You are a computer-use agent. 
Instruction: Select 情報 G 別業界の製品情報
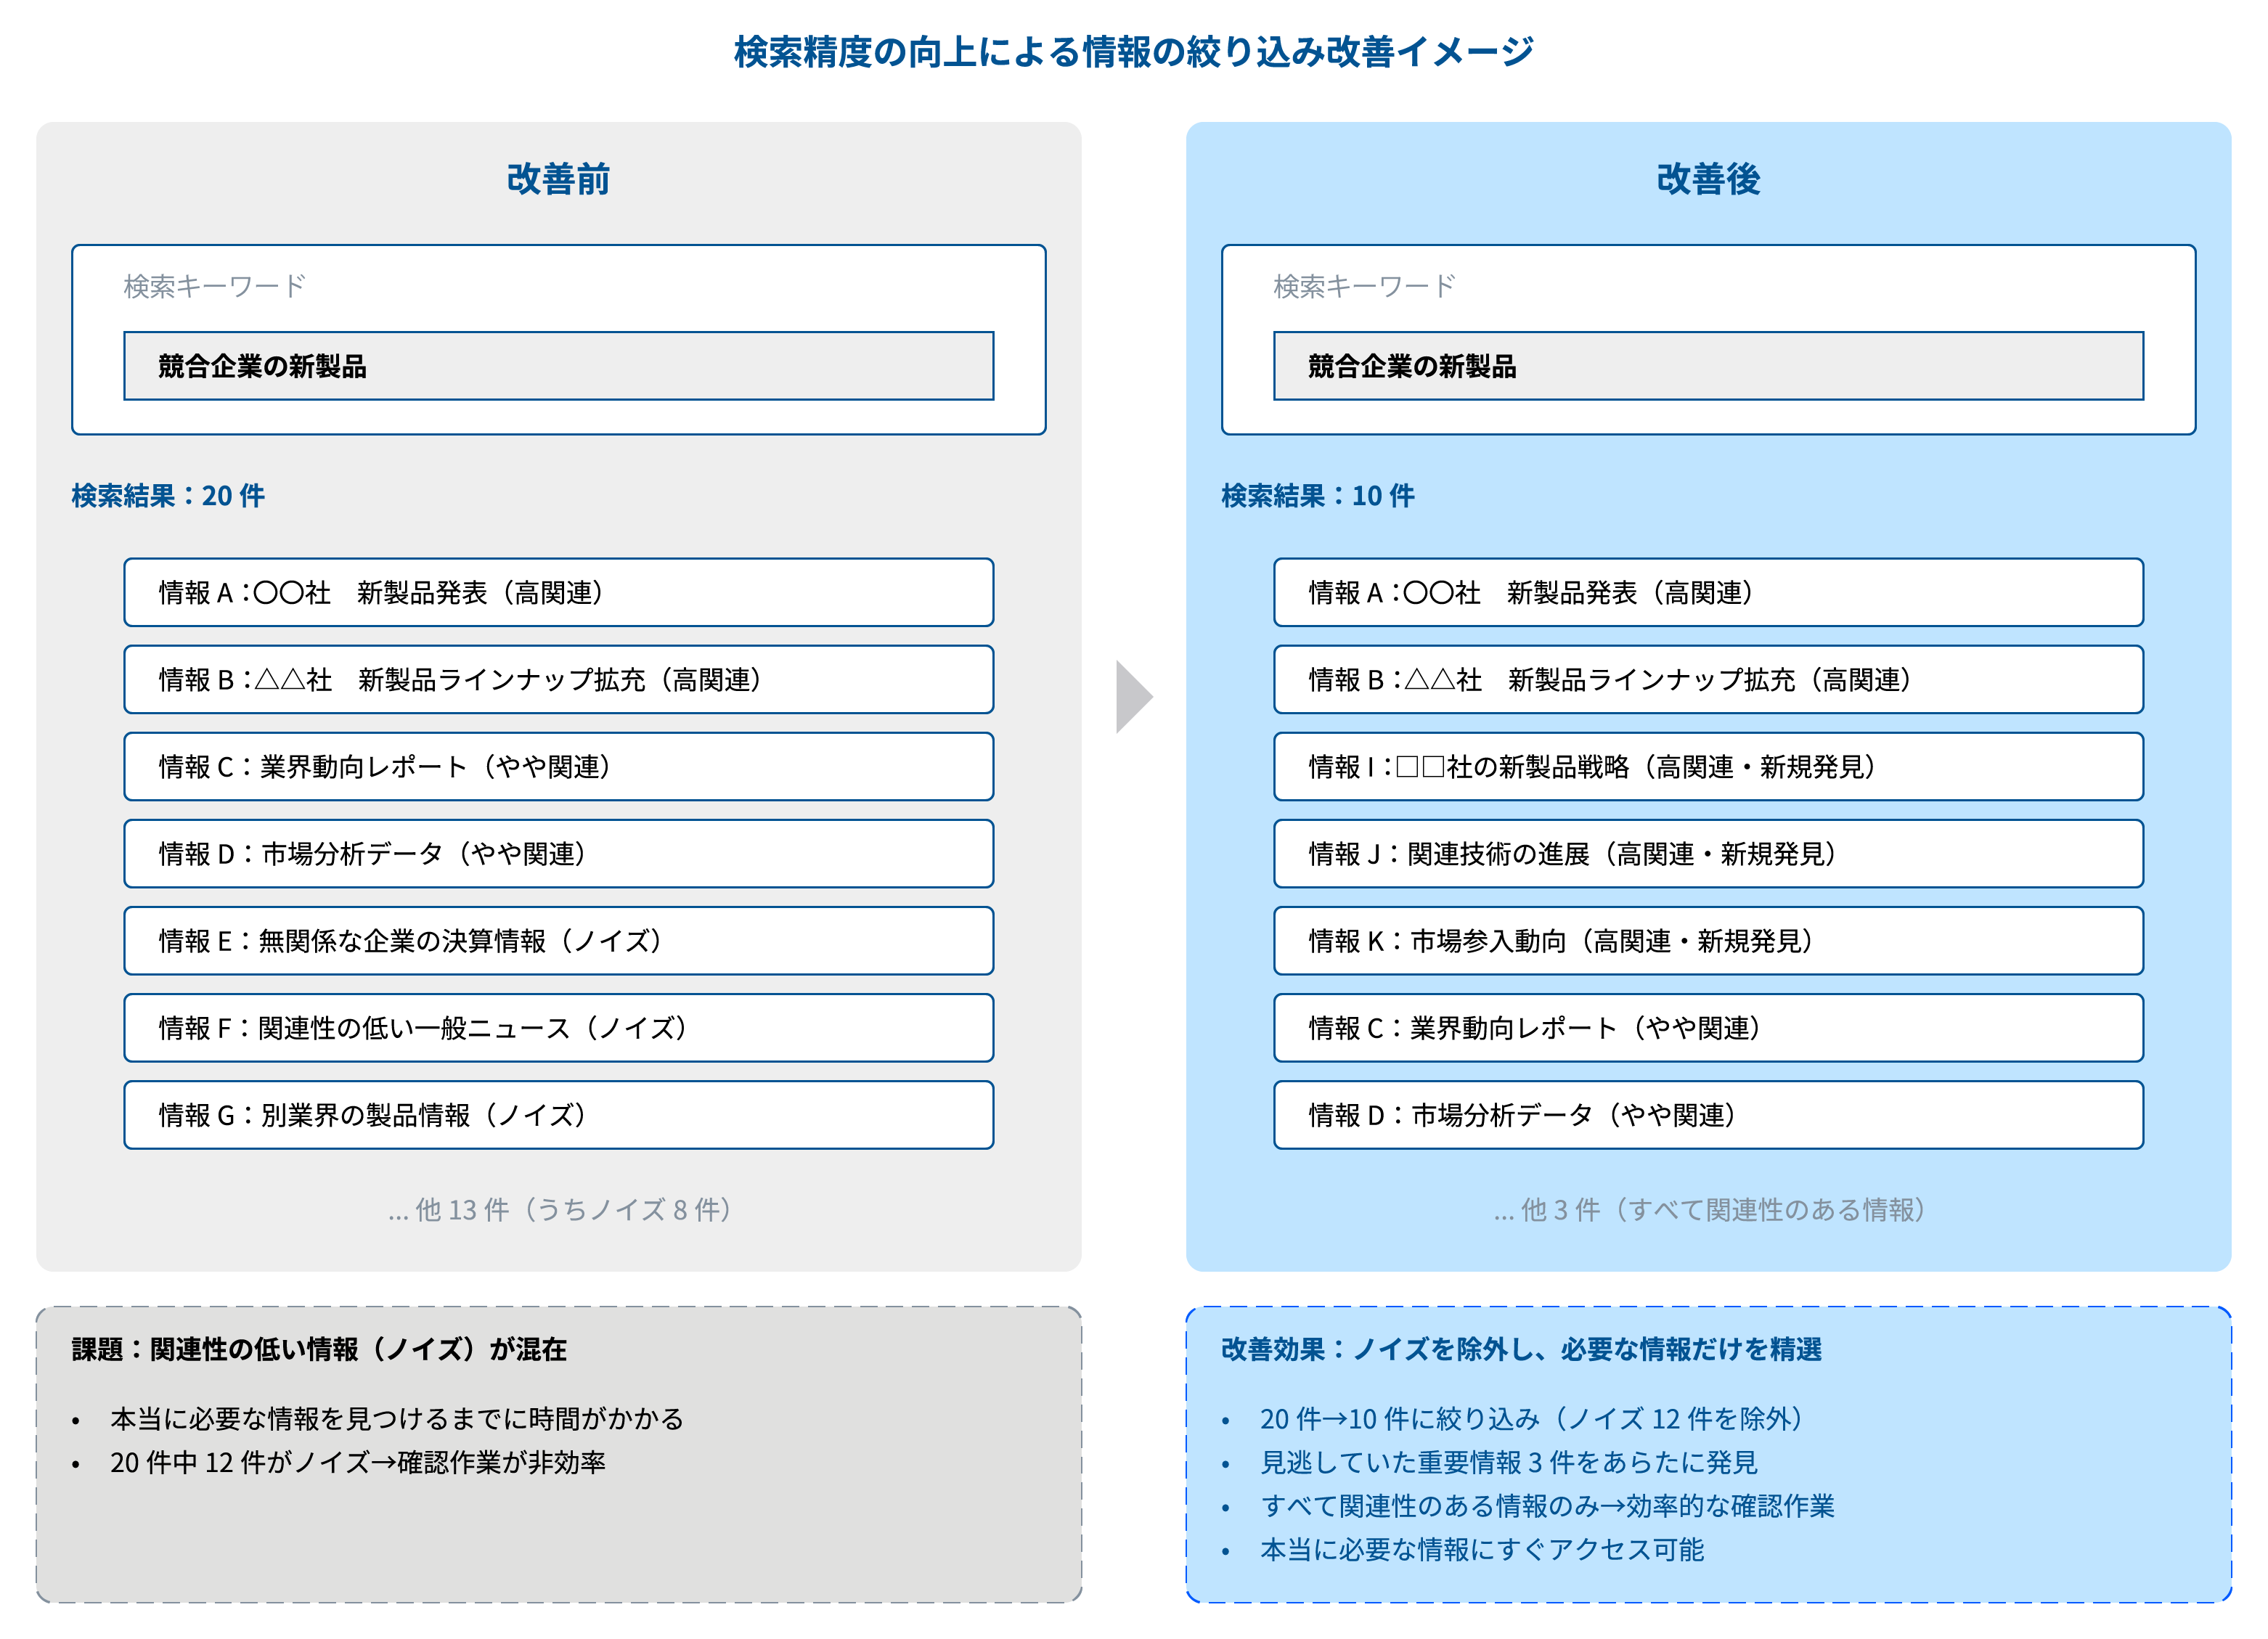[558, 1115]
